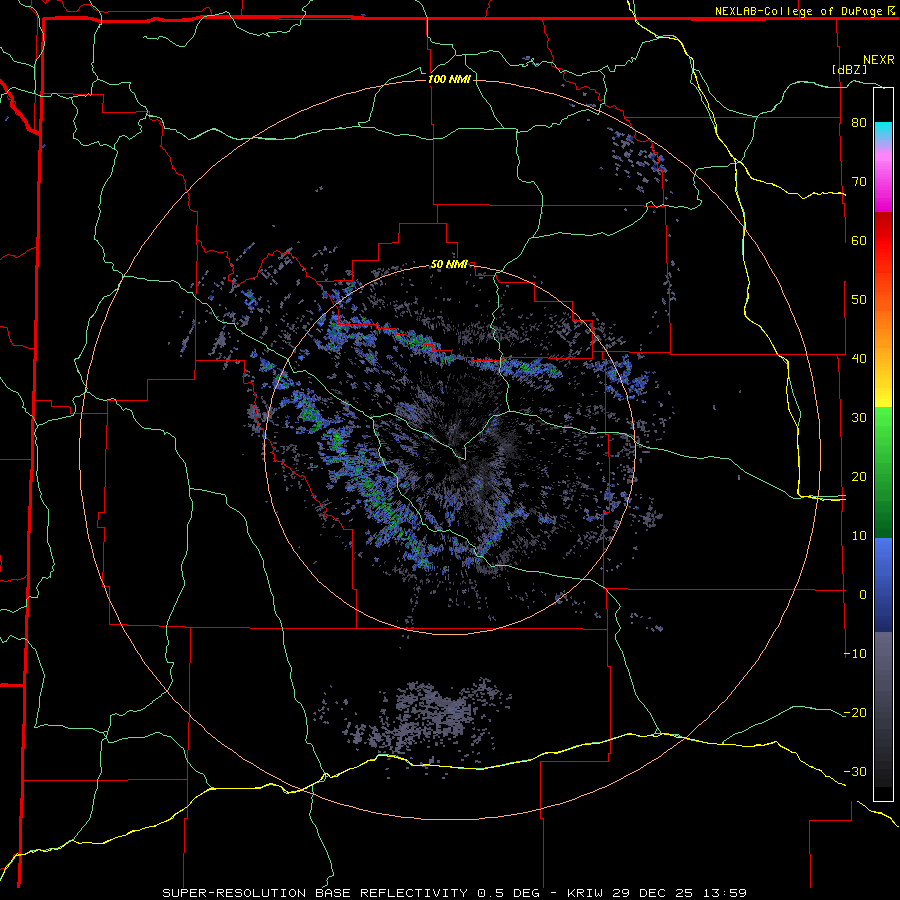The height and width of the screenshot is (900, 900).
Task: Click the NEXR label above the color scale
Action: [x=879, y=60]
